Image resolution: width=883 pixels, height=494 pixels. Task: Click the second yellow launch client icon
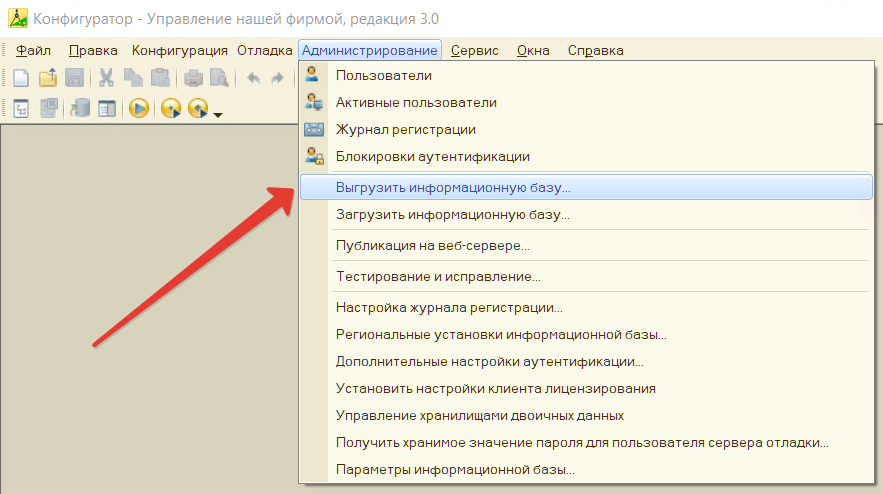(x=198, y=108)
